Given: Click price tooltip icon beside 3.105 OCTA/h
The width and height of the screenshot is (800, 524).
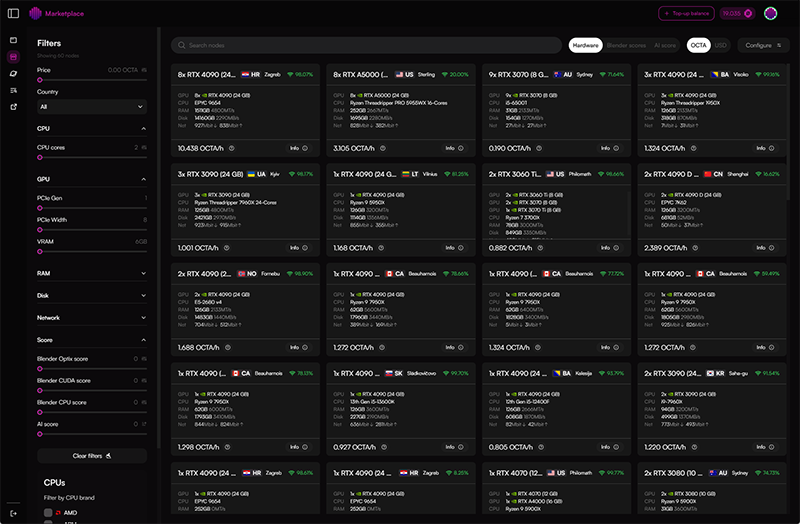Looking at the screenshot, I should [383, 148].
